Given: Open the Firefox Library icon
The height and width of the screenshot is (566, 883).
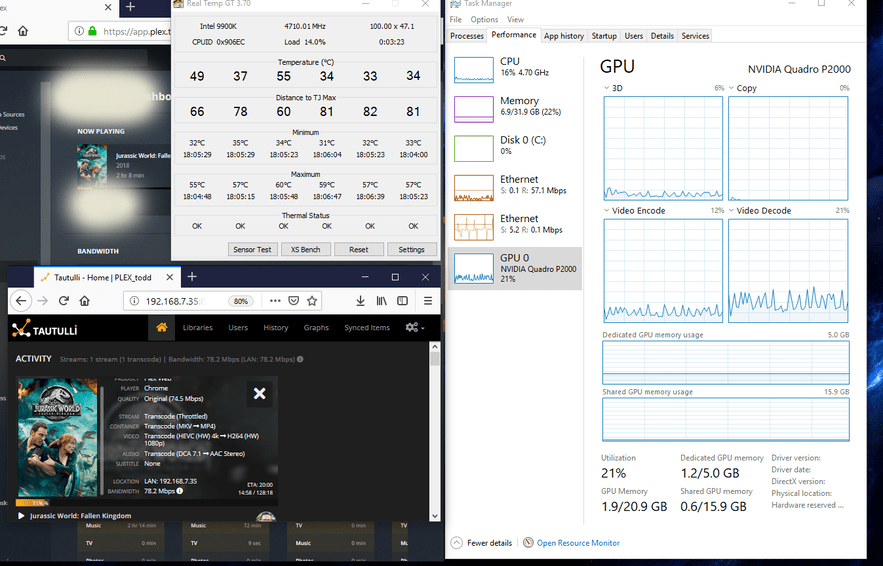Looking at the screenshot, I should tap(381, 301).
